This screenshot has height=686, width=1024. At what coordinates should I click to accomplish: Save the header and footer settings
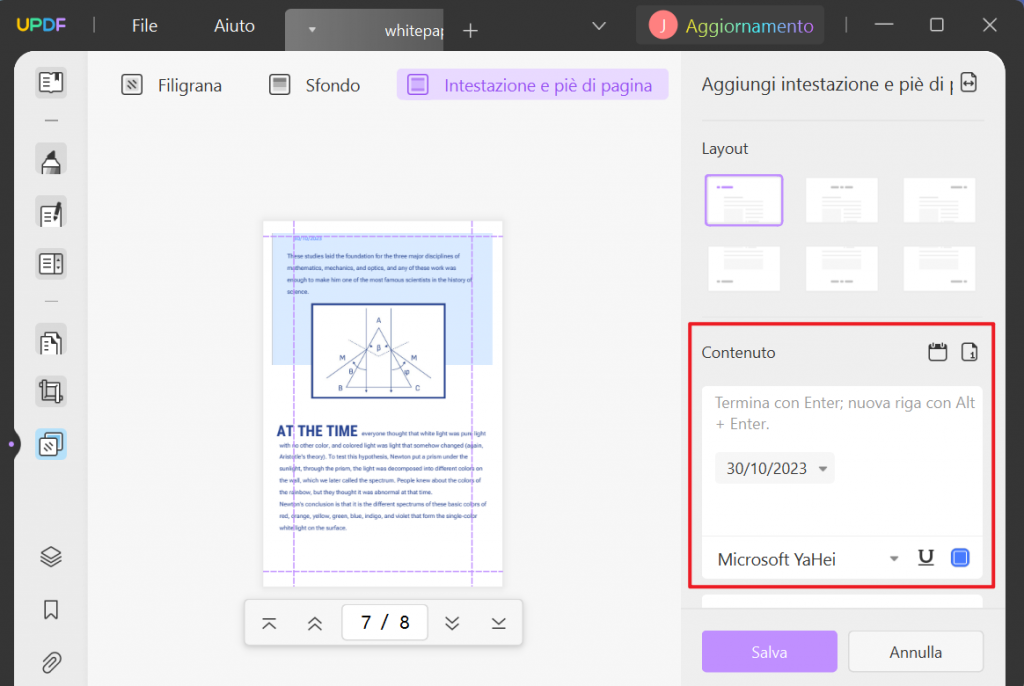(769, 651)
